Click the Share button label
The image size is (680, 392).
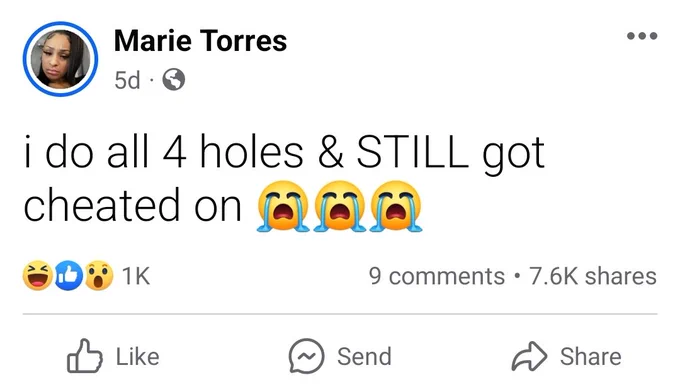coord(591,356)
